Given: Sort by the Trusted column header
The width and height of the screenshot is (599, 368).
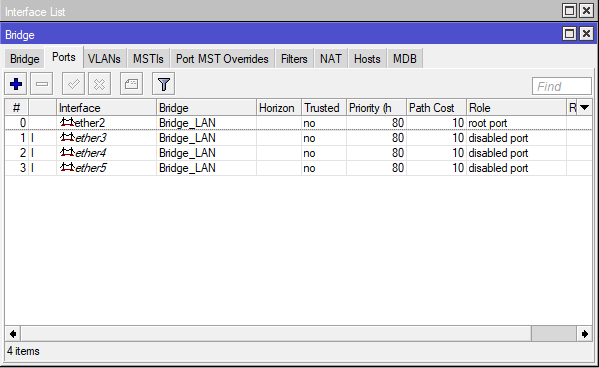Looking at the screenshot, I should 324,108.
